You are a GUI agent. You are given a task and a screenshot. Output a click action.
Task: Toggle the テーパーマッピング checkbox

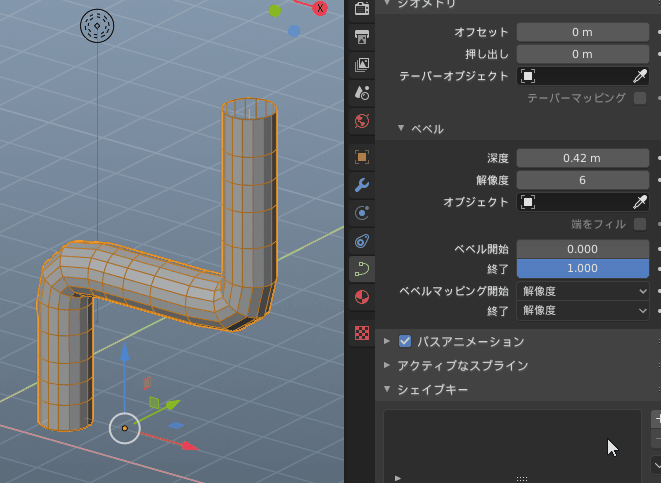tap(640, 98)
